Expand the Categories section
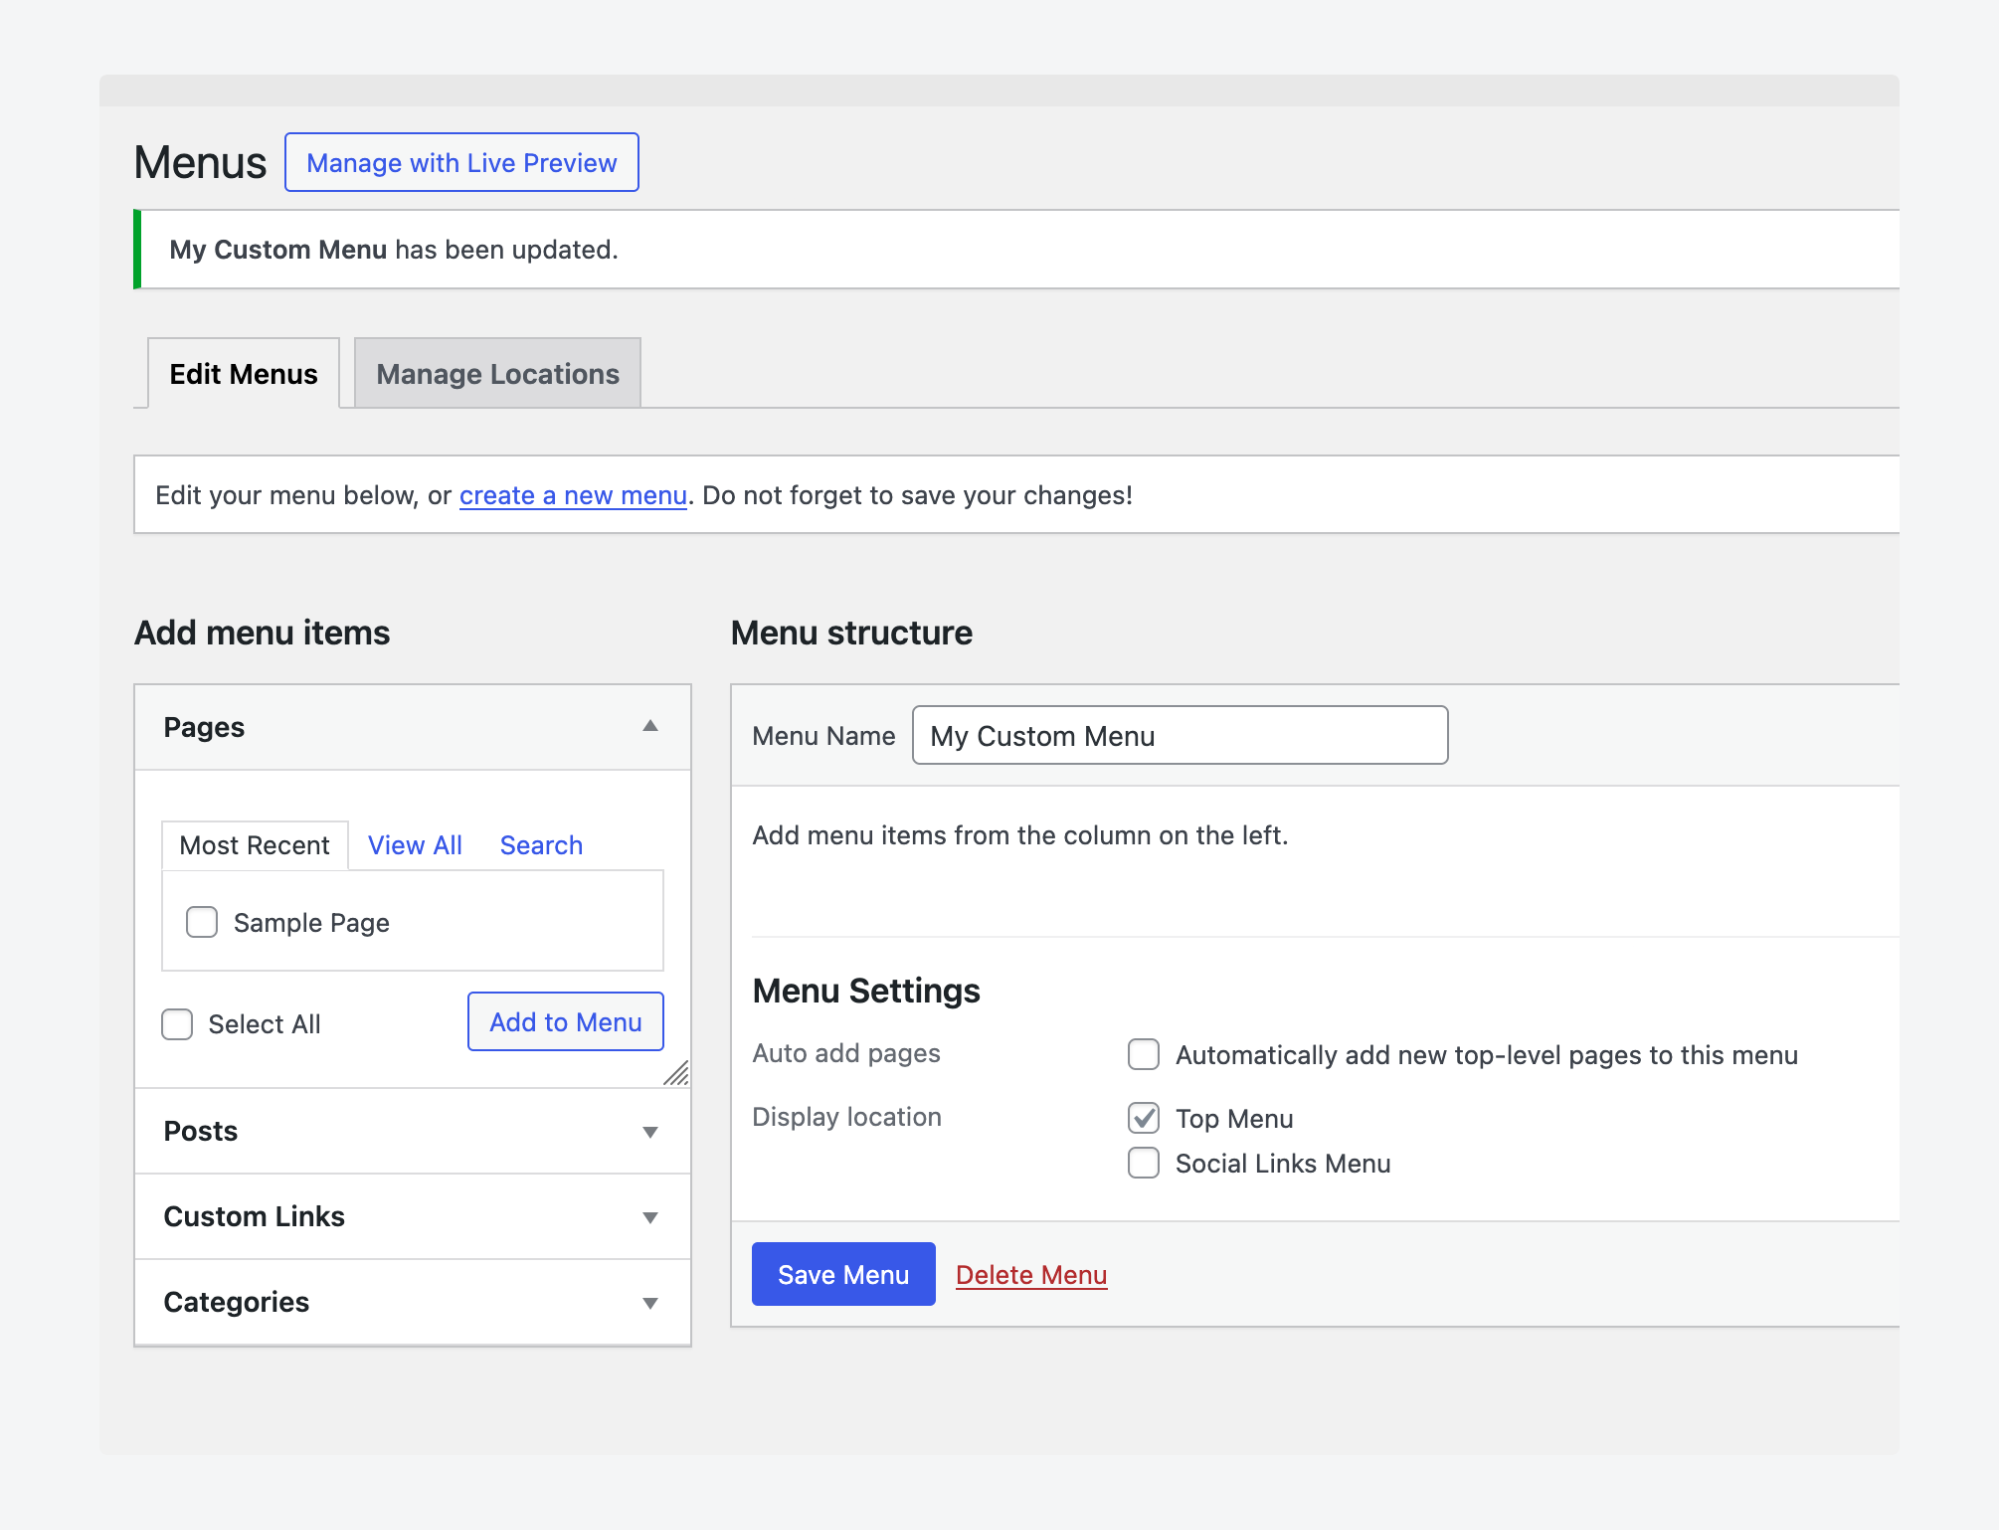Image resolution: width=1999 pixels, height=1530 pixels. tap(650, 1301)
